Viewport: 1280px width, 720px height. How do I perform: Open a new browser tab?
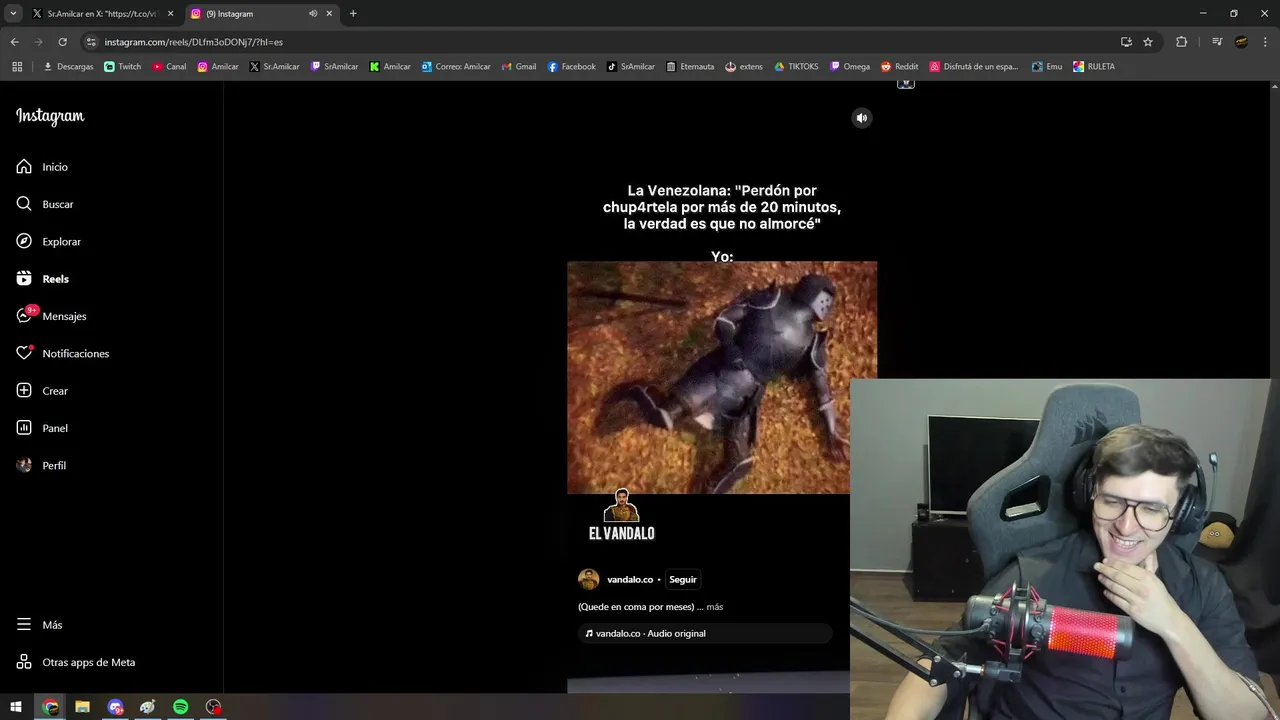click(x=353, y=14)
